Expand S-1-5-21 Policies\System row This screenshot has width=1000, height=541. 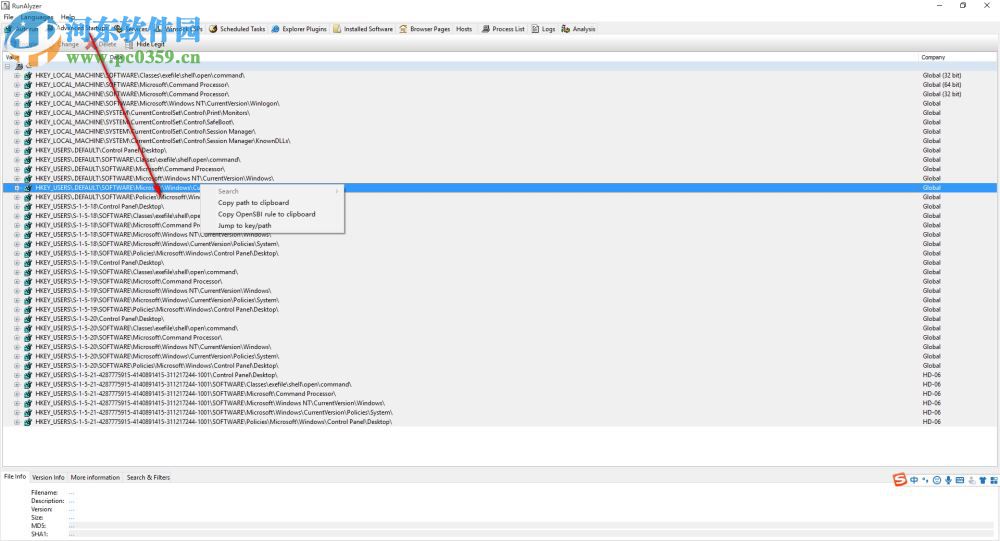click(17, 413)
